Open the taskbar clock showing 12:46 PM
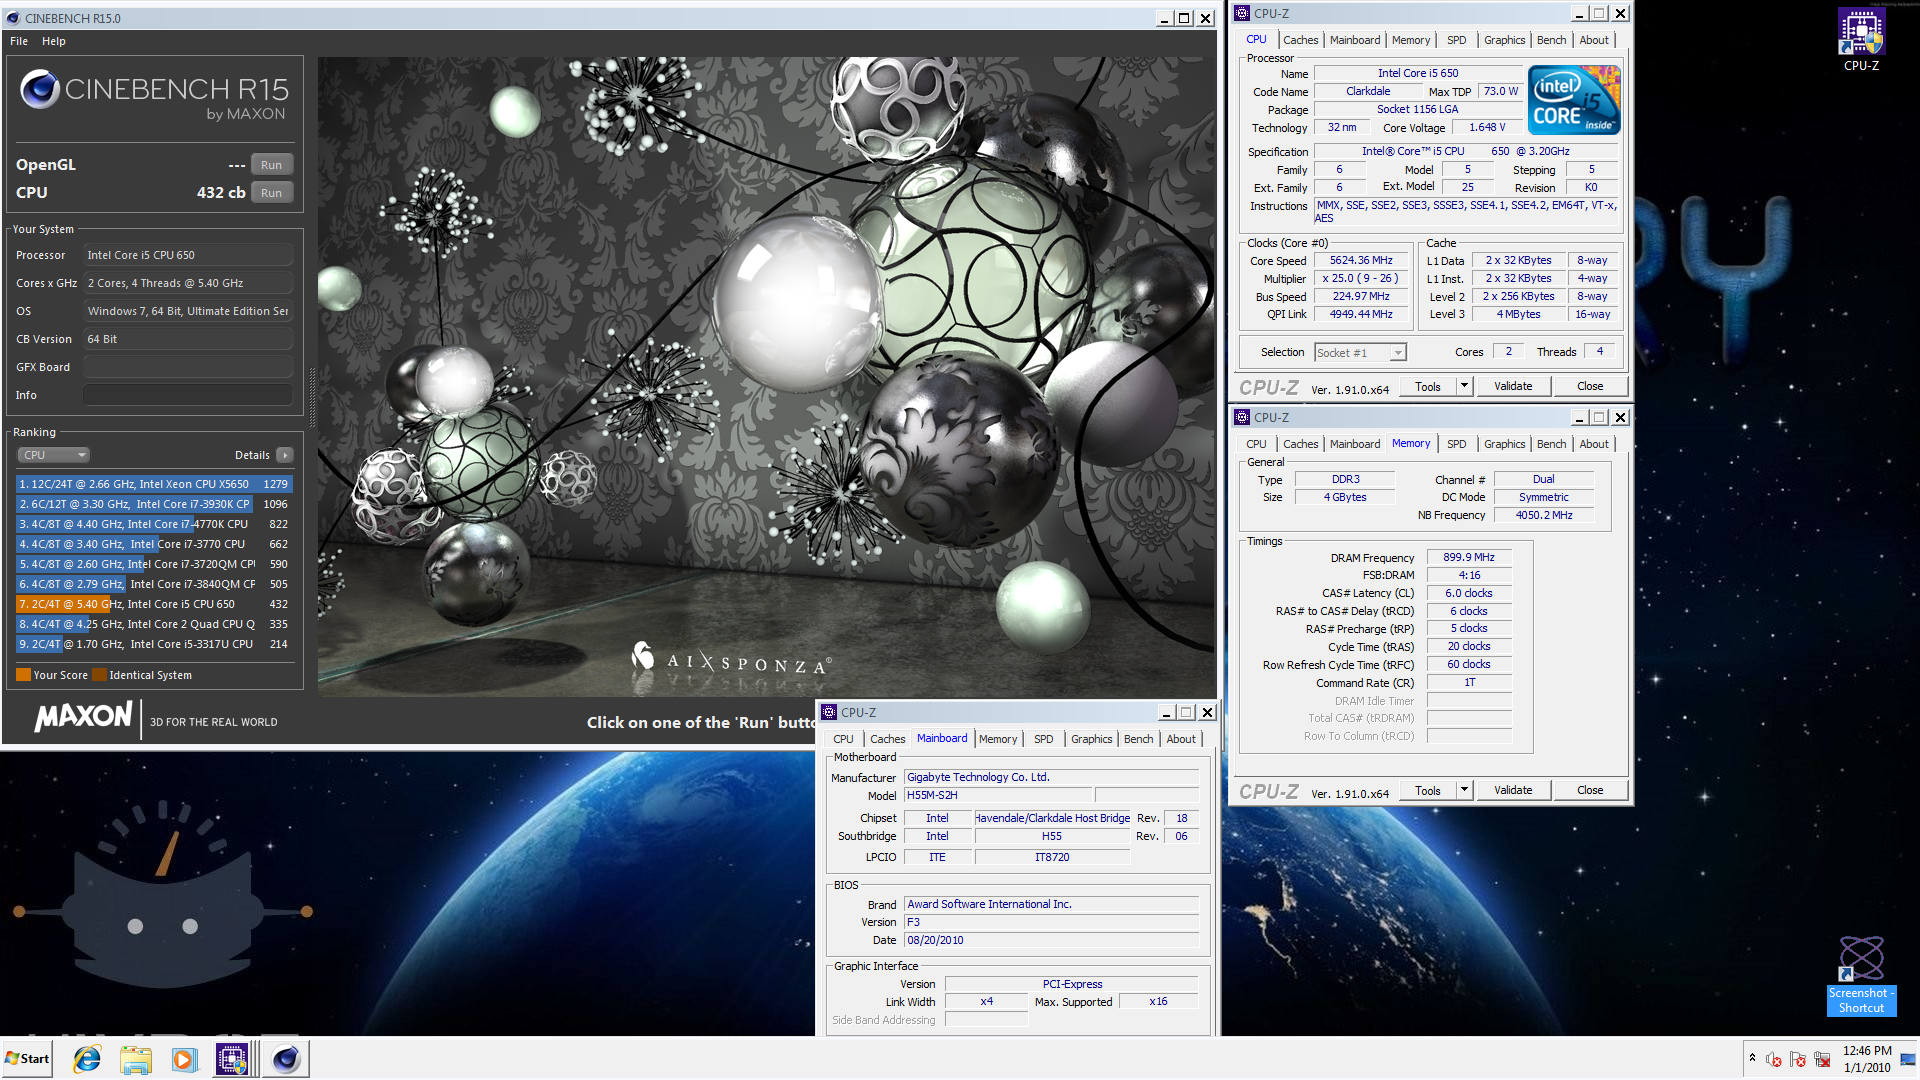 [x=1867, y=1059]
